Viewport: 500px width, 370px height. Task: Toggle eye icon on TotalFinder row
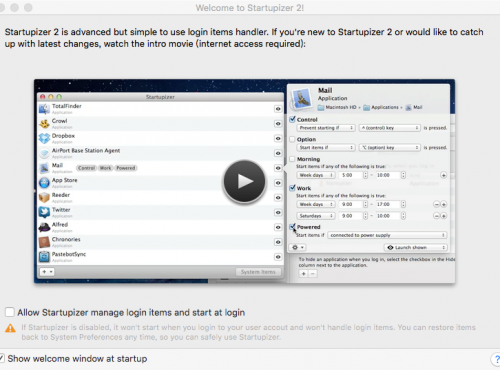[x=278, y=109]
